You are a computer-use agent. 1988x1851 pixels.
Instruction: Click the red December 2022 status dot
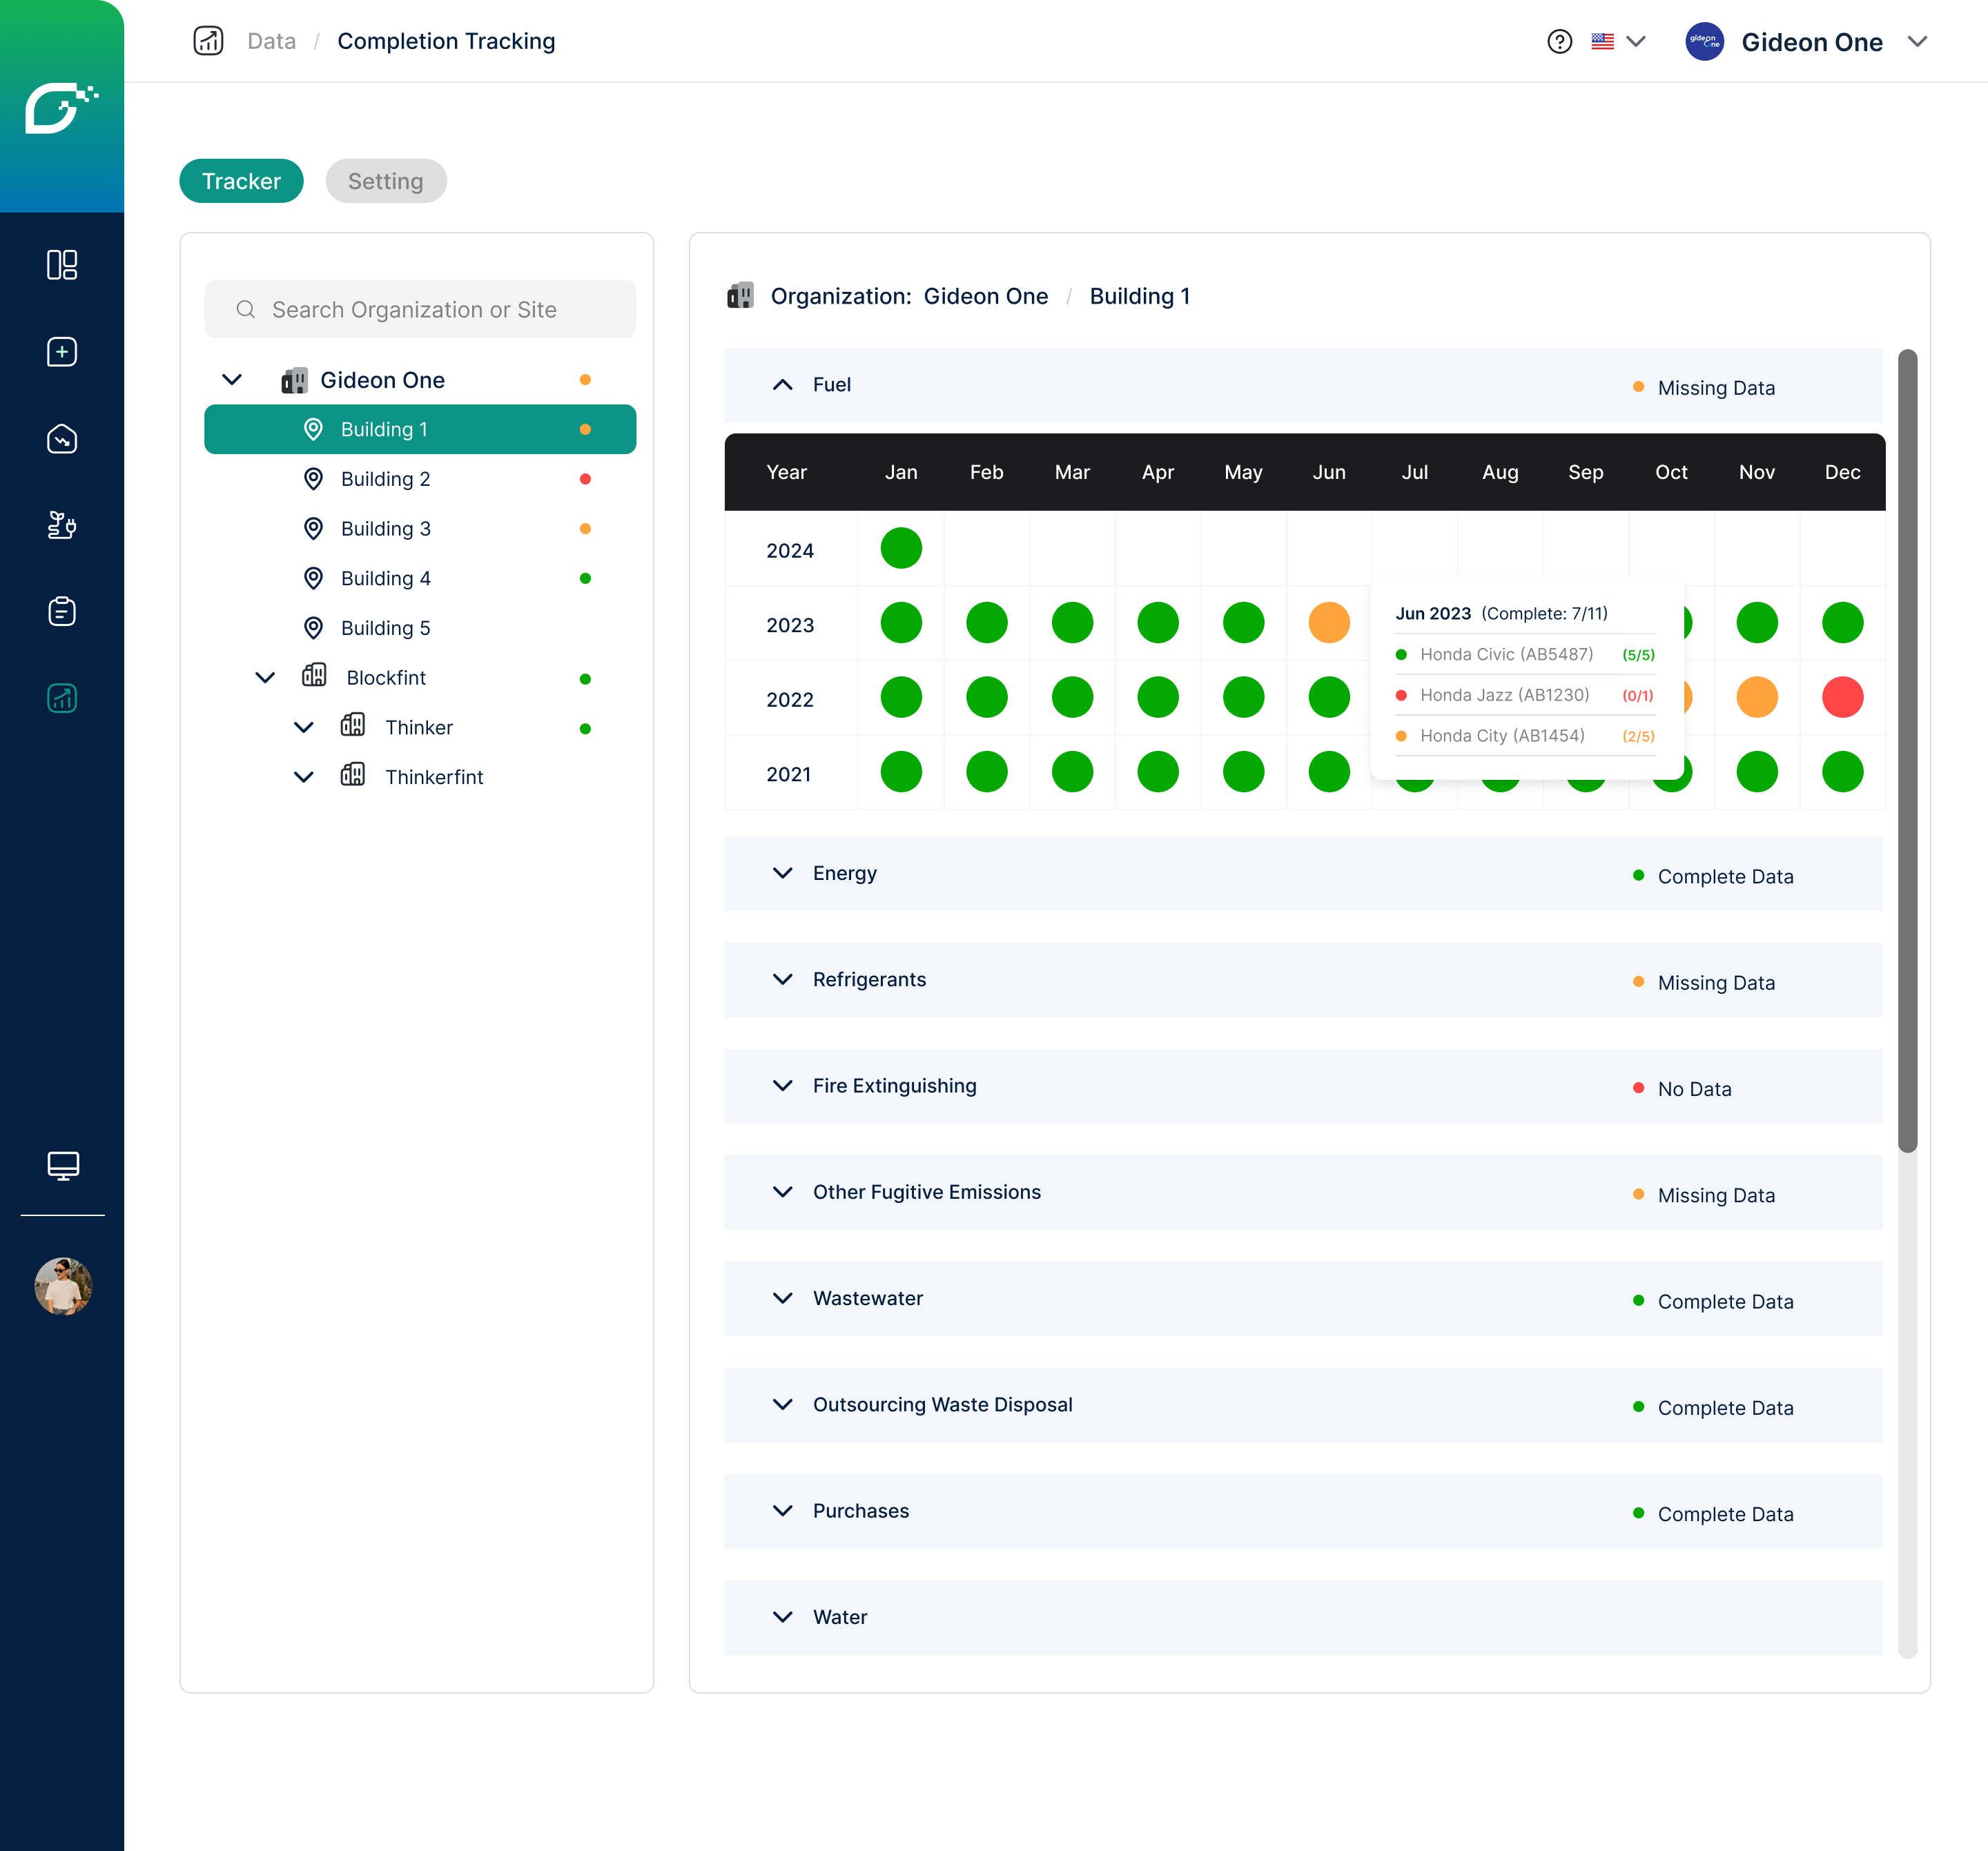tap(1842, 698)
